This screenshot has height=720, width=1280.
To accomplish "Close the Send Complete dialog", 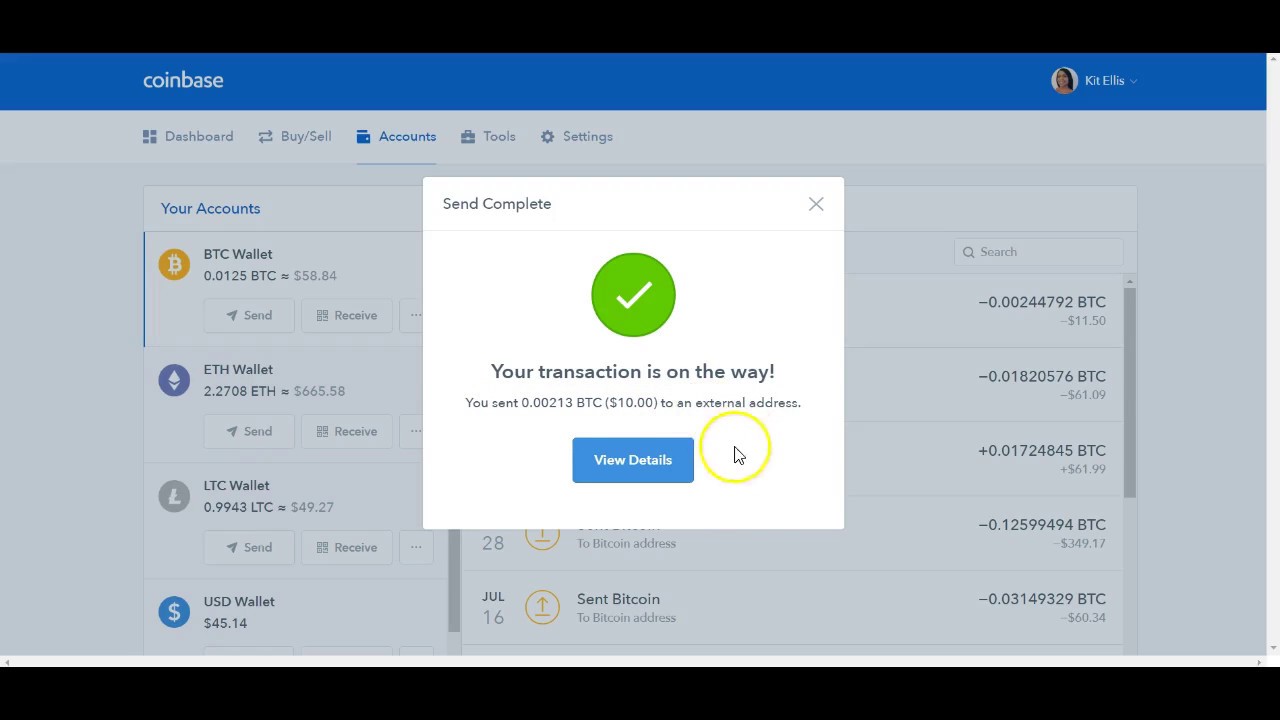I will 816,204.
